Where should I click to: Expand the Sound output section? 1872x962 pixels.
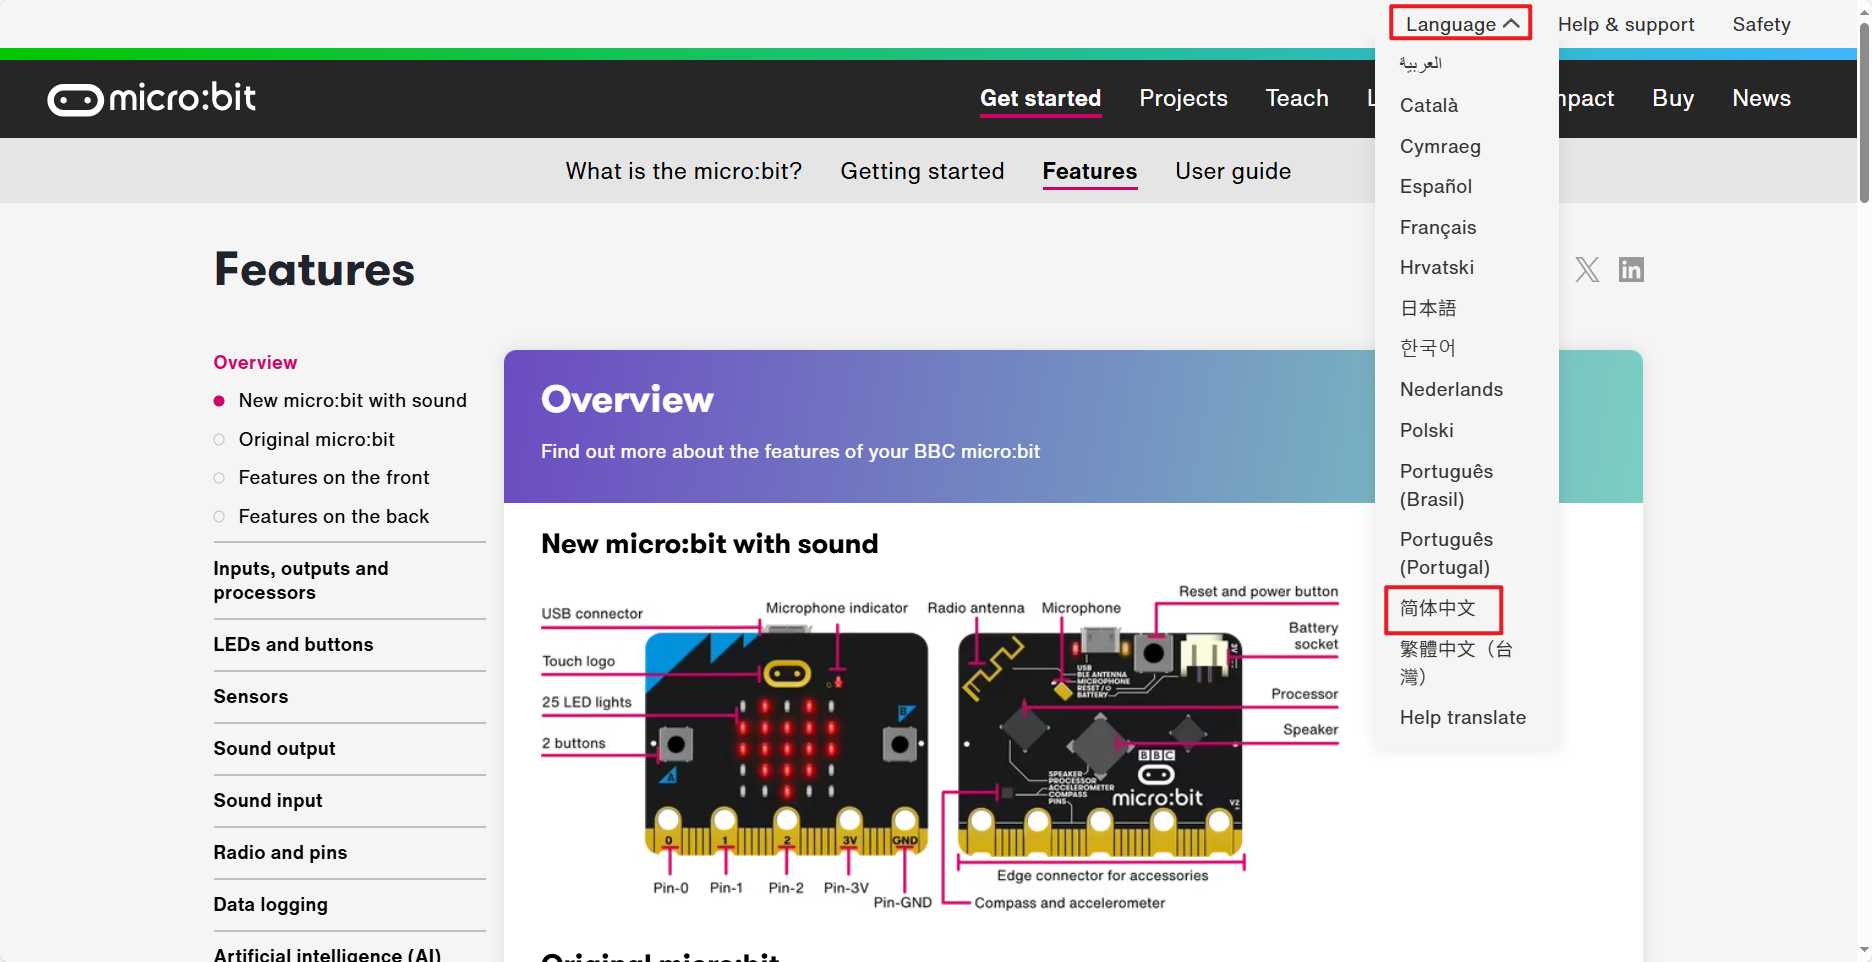click(x=274, y=748)
